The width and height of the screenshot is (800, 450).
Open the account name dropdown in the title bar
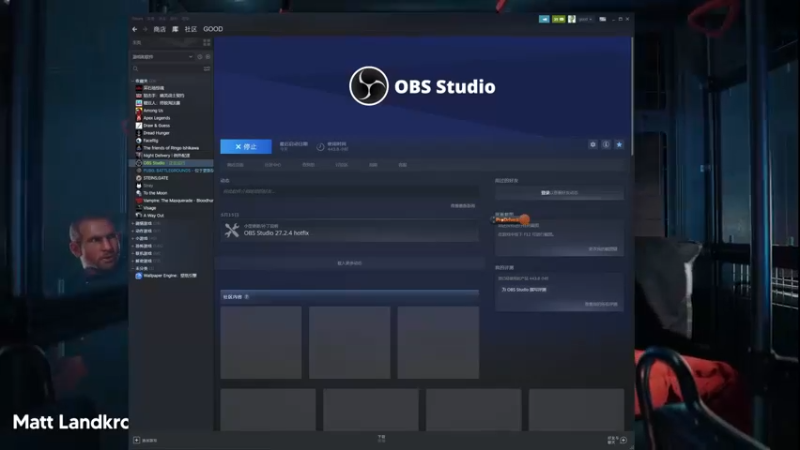click(x=585, y=19)
